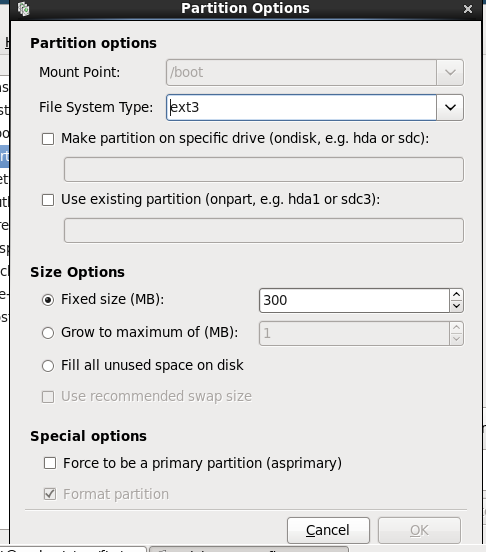Click the Fixed size value field showing 300

[354, 300]
